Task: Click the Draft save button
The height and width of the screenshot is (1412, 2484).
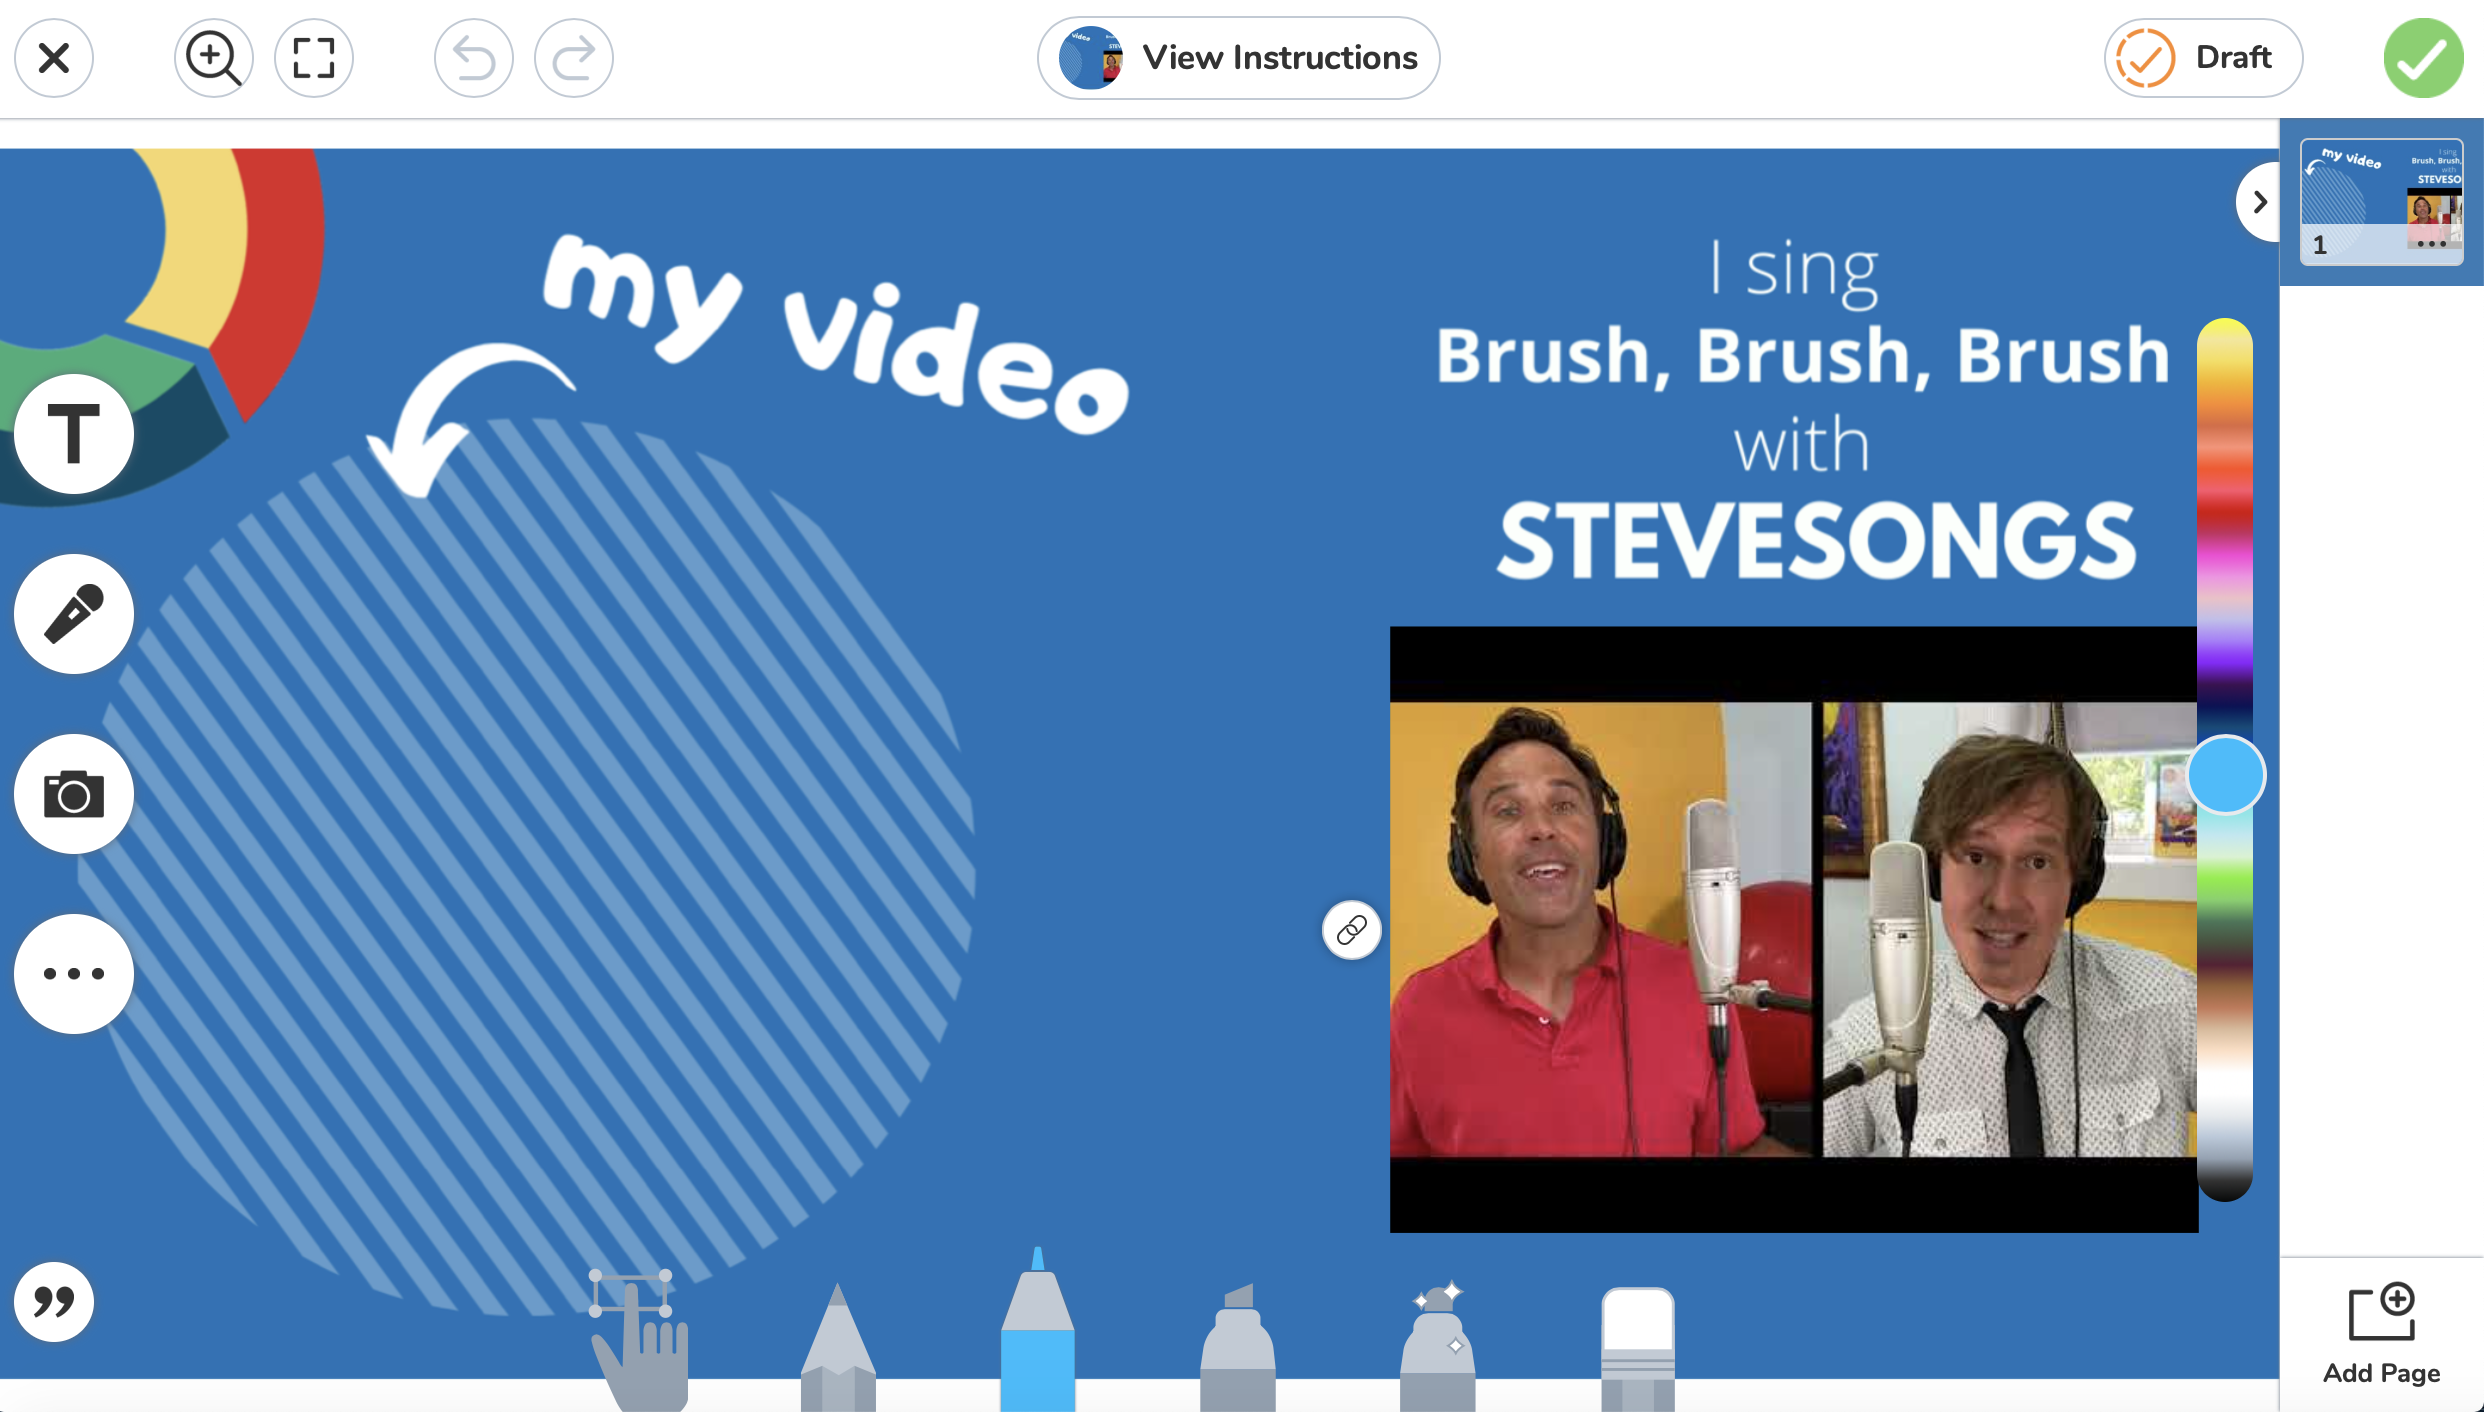Action: tap(2204, 58)
